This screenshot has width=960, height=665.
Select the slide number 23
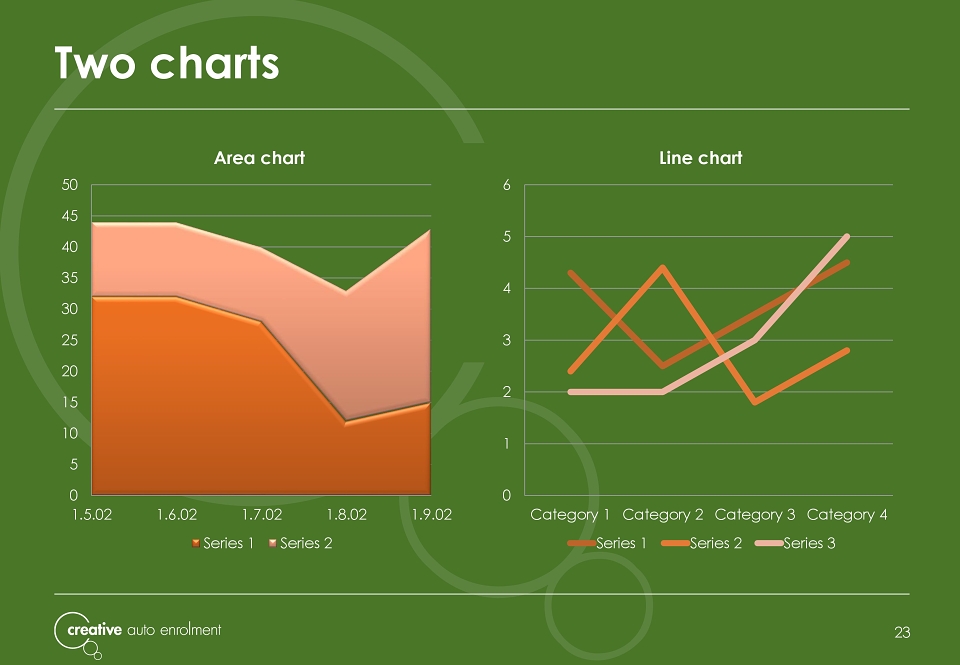[902, 633]
